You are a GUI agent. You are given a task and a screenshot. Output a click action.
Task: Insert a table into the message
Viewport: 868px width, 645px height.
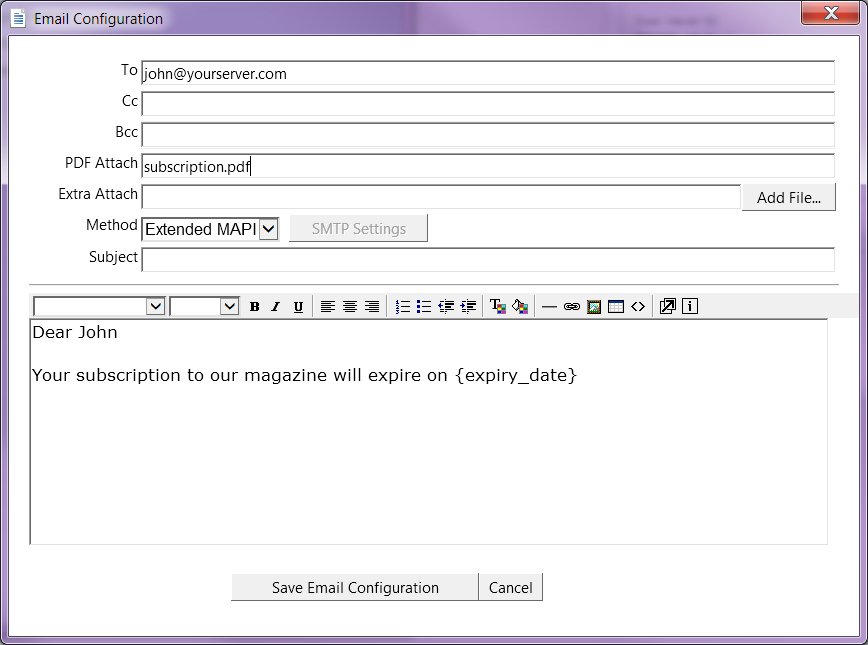(616, 307)
